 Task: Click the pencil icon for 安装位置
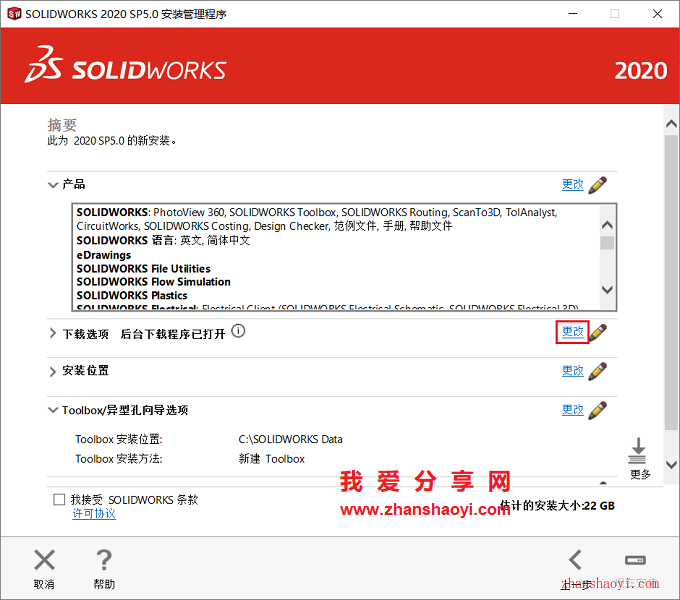coord(598,372)
